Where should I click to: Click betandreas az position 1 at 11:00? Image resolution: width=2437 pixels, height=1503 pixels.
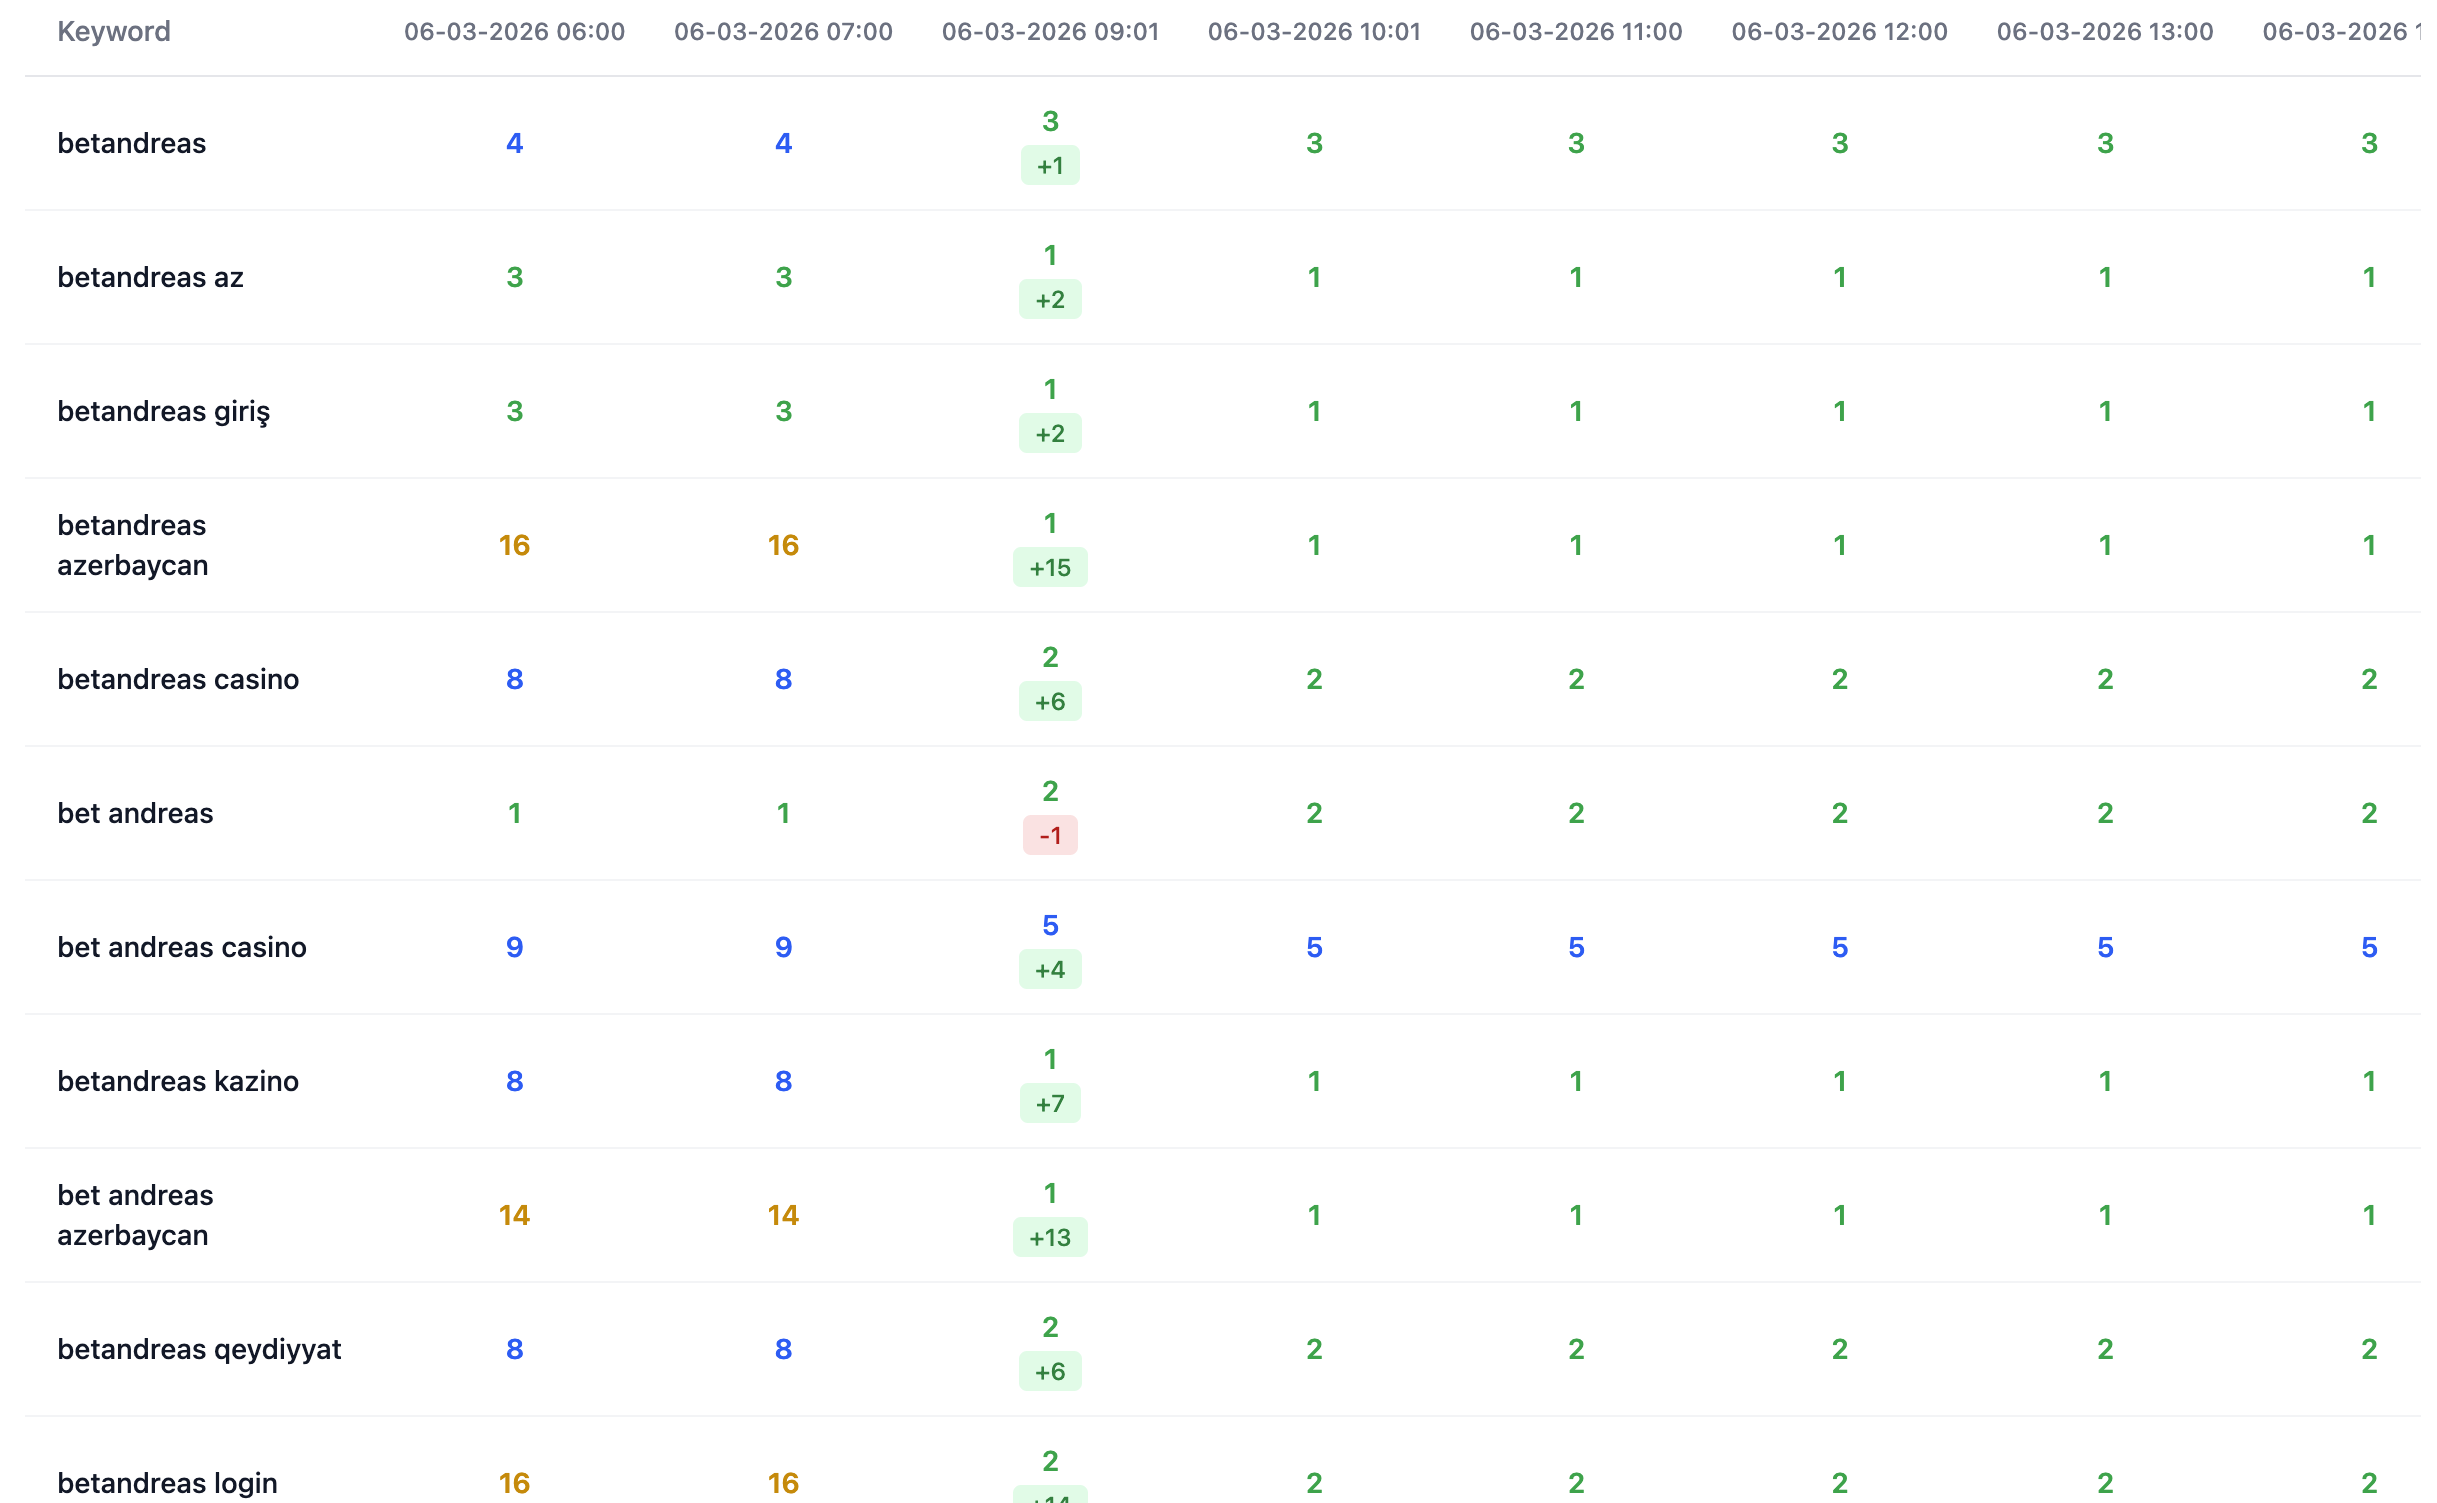[1576, 277]
